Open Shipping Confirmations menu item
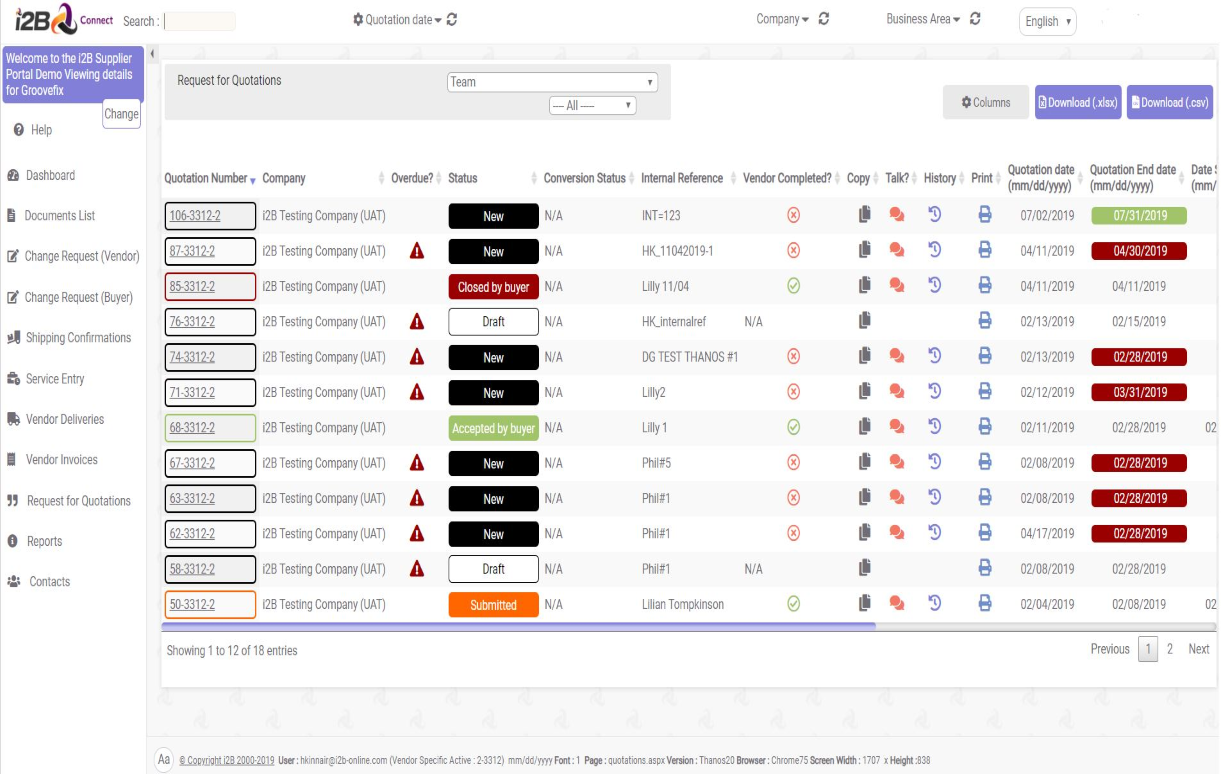1223x774 pixels. 78,338
